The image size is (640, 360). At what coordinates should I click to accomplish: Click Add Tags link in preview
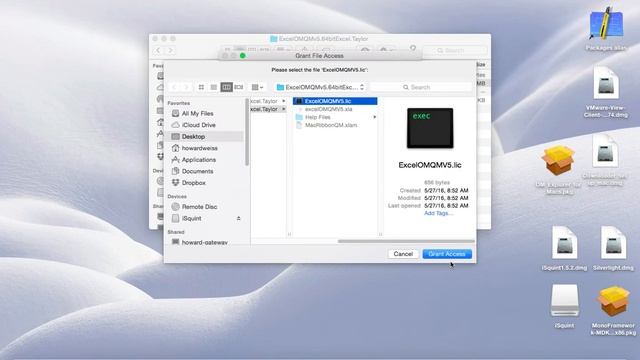click(x=438, y=213)
